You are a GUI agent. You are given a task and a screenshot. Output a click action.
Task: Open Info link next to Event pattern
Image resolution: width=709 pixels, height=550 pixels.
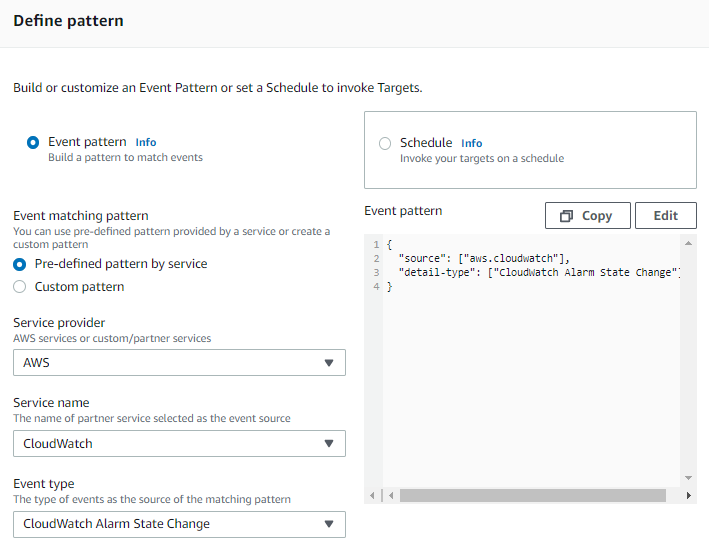point(146,142)
